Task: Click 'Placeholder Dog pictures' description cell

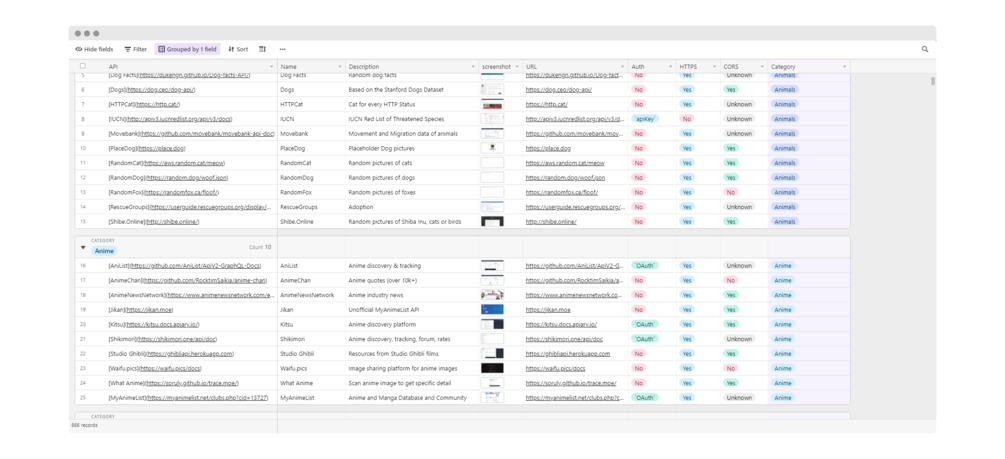Action: tap(412, 148)
